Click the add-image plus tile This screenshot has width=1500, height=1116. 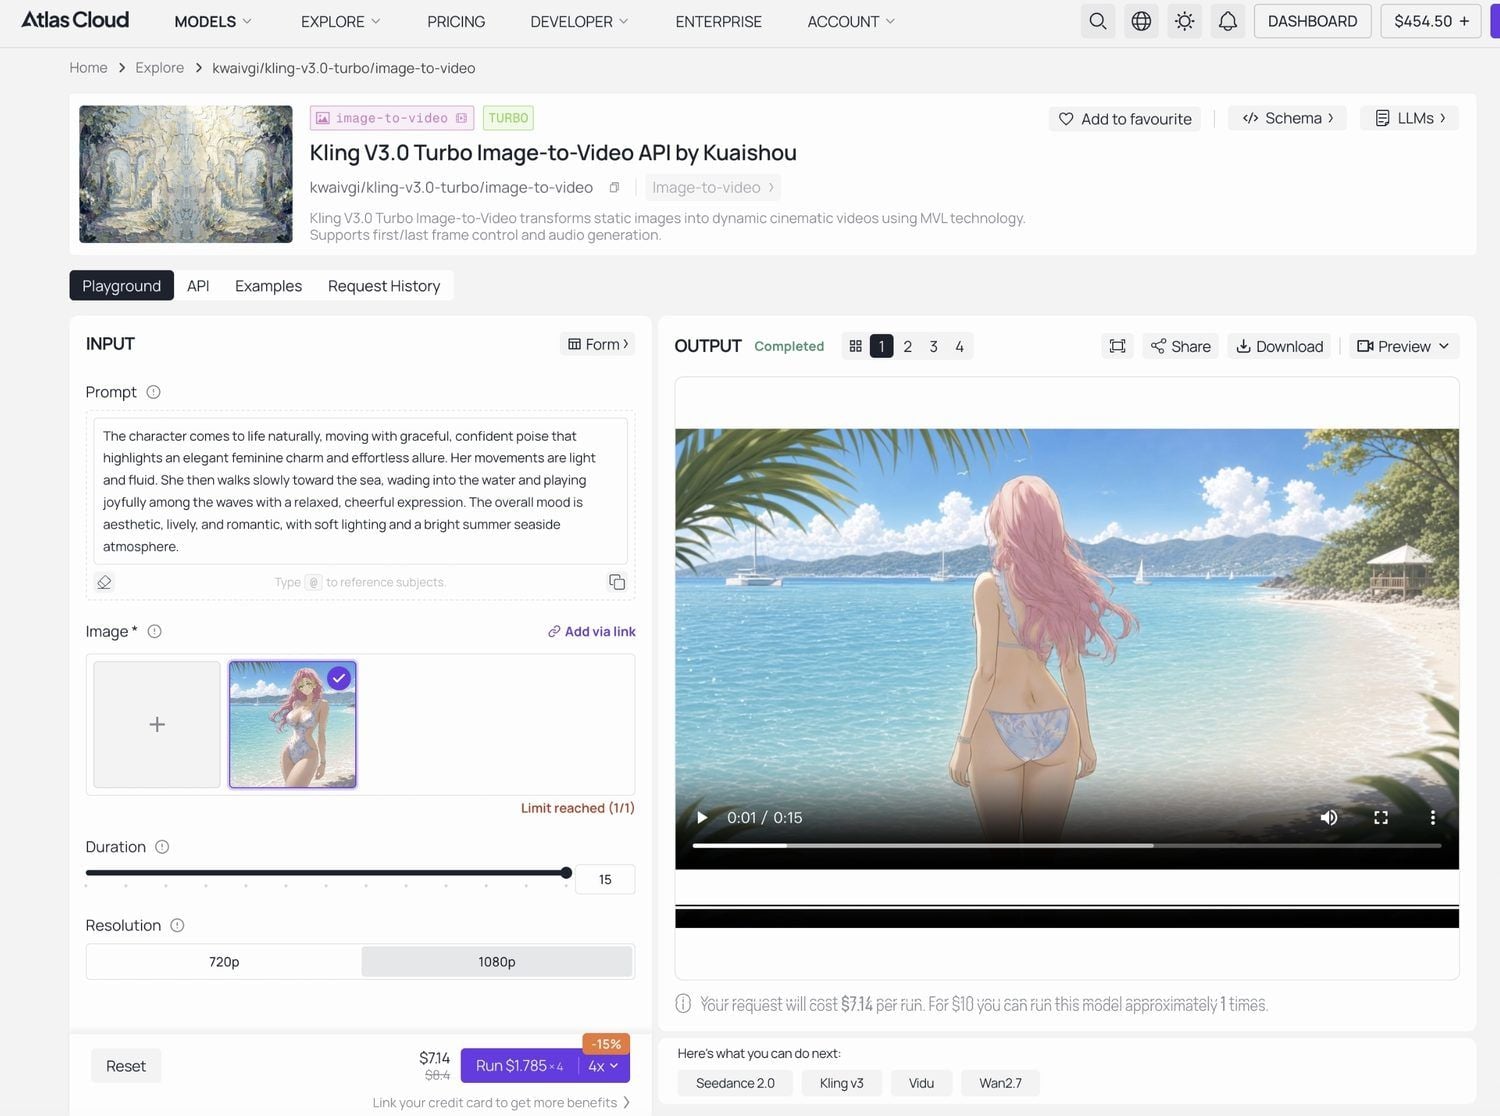(x=157, y=724)
